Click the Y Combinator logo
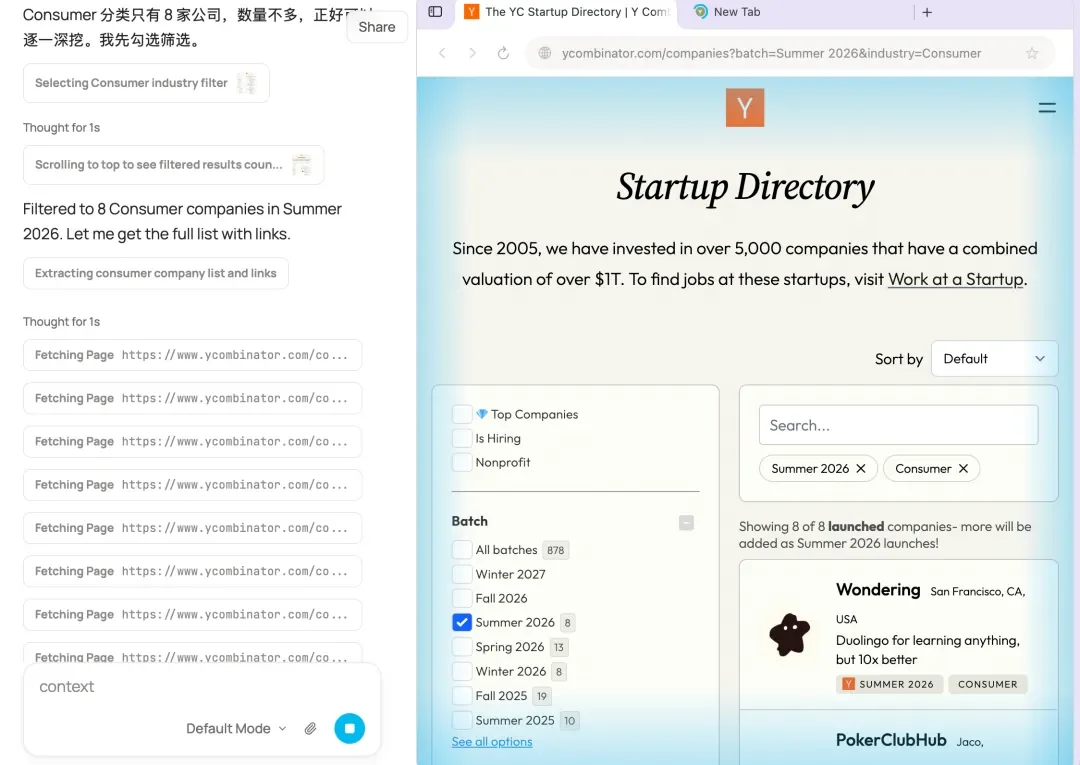The height and width of the screenshot is (765, 1080). [x=745, y=107]
